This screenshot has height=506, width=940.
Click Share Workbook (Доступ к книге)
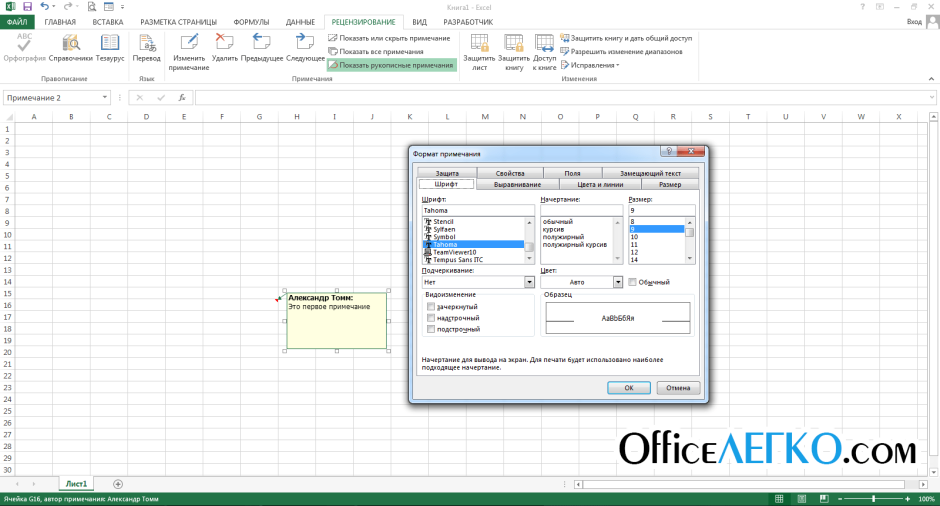click(x=544, y=52)
